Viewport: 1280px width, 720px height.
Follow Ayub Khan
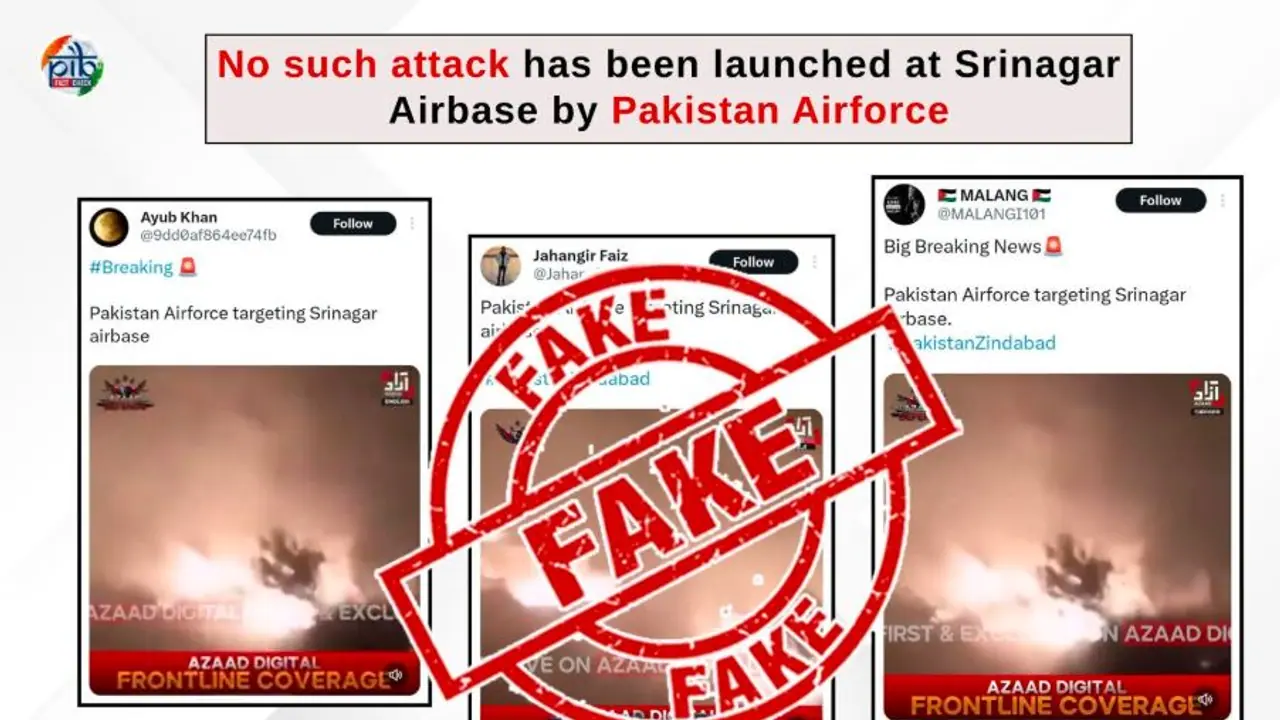tap(353, 223)
